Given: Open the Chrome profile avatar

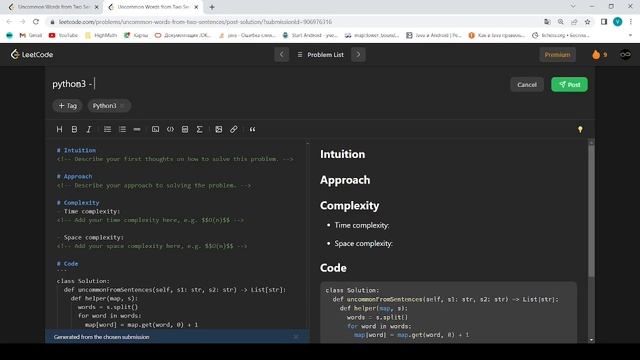Looking at the screenshot, I should tap(618, 22).
